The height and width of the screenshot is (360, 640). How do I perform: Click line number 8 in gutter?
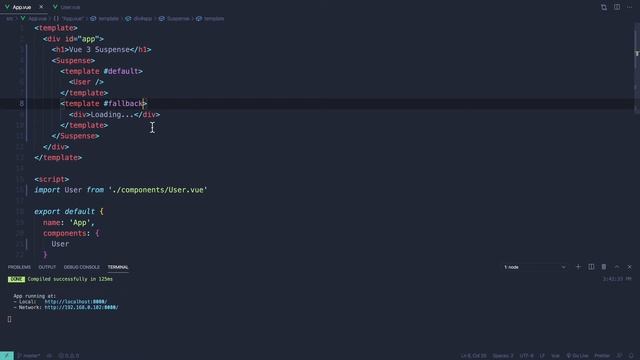[x=21, y=104]
